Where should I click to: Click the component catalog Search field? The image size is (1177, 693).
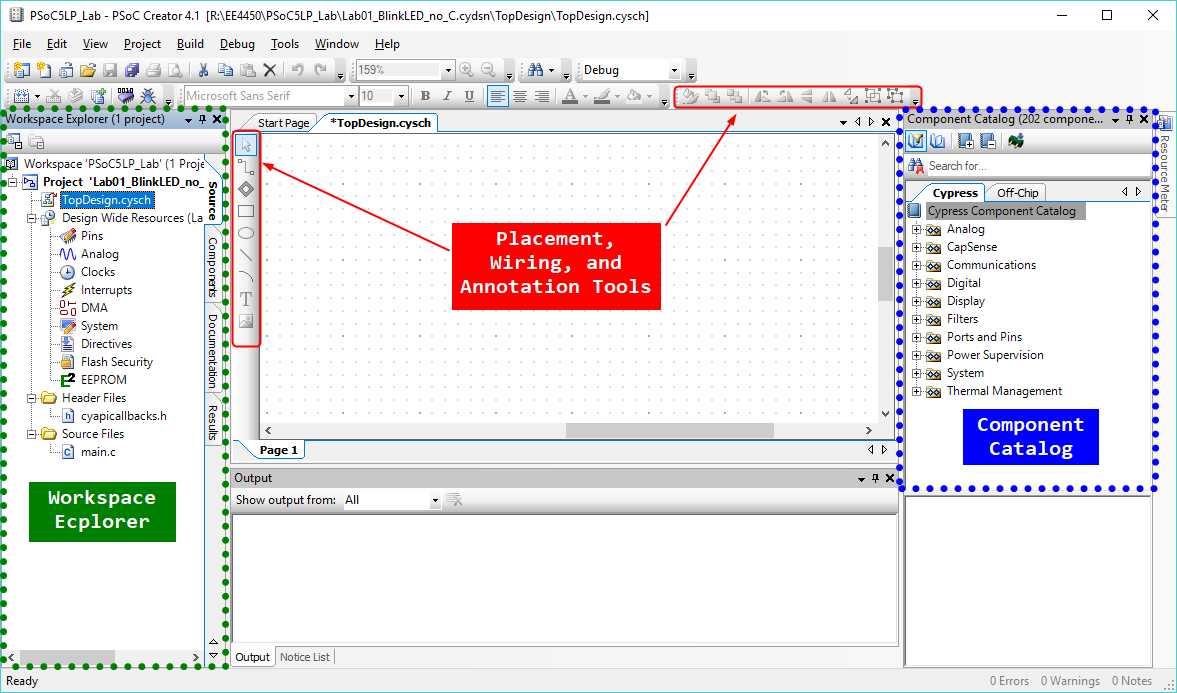[x=1035, y=166]
